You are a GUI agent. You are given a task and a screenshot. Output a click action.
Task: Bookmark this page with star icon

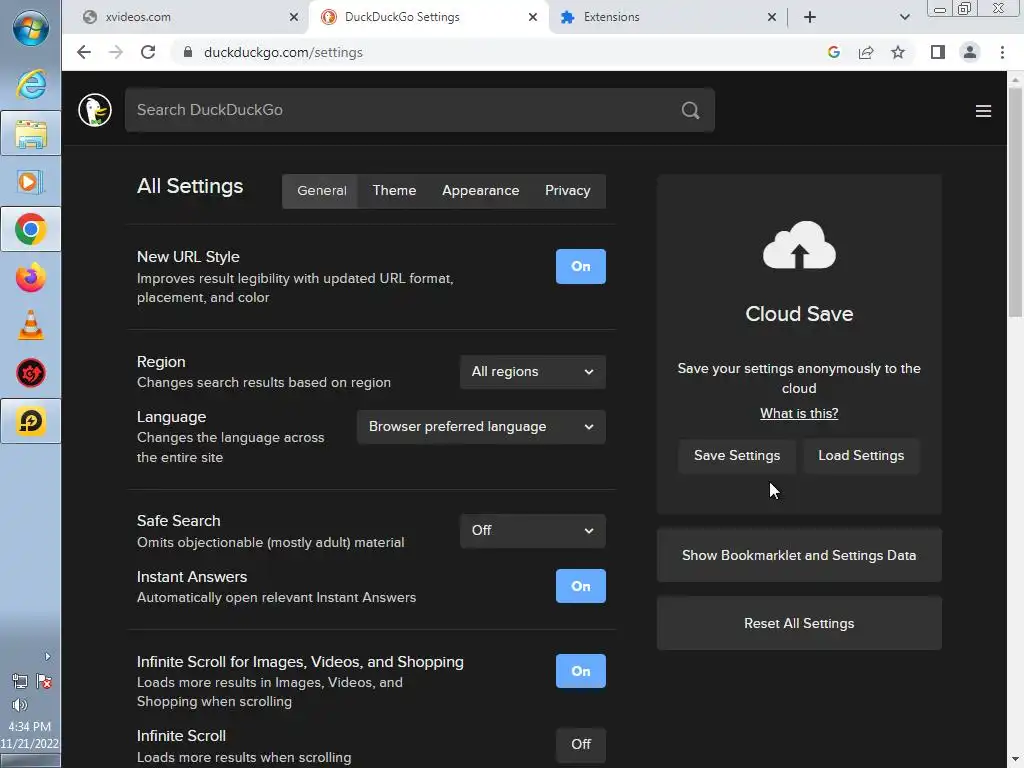[898, 52]
